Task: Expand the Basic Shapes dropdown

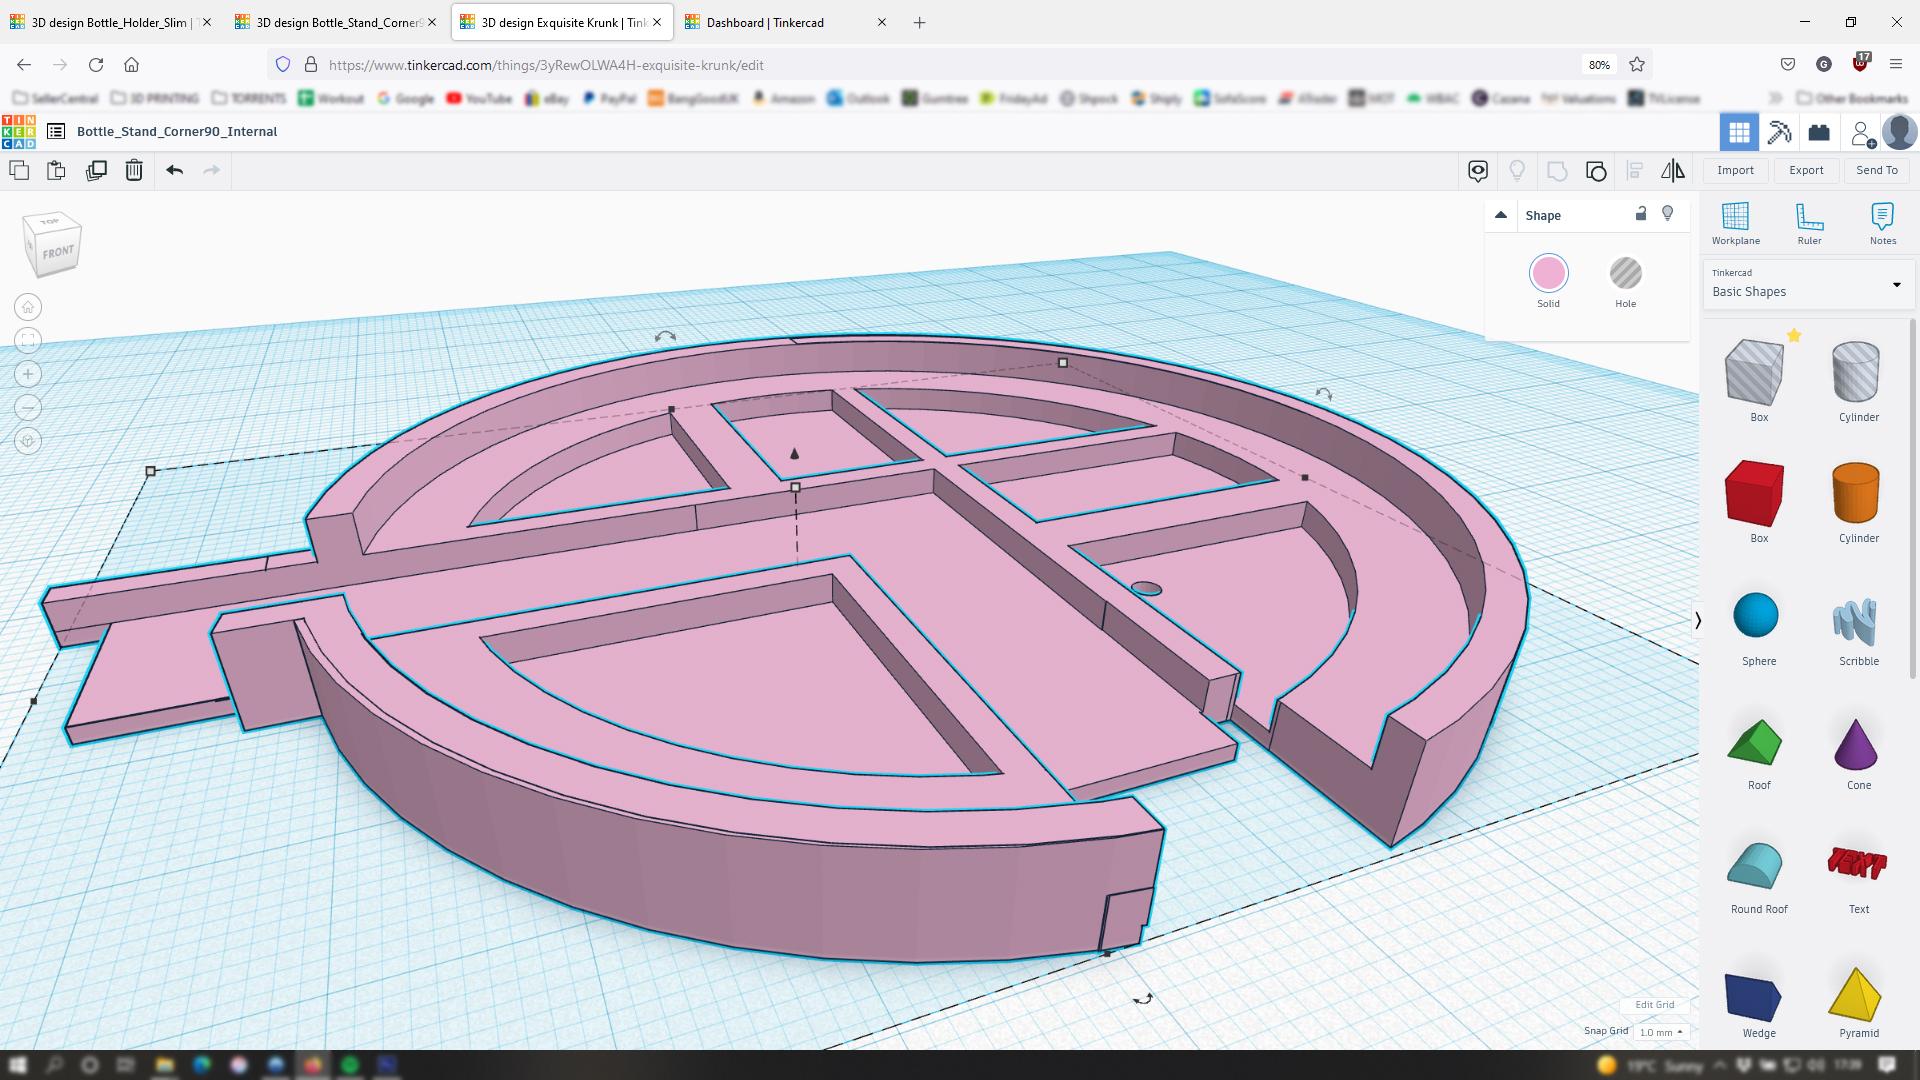Action: tap(1896, 284)
